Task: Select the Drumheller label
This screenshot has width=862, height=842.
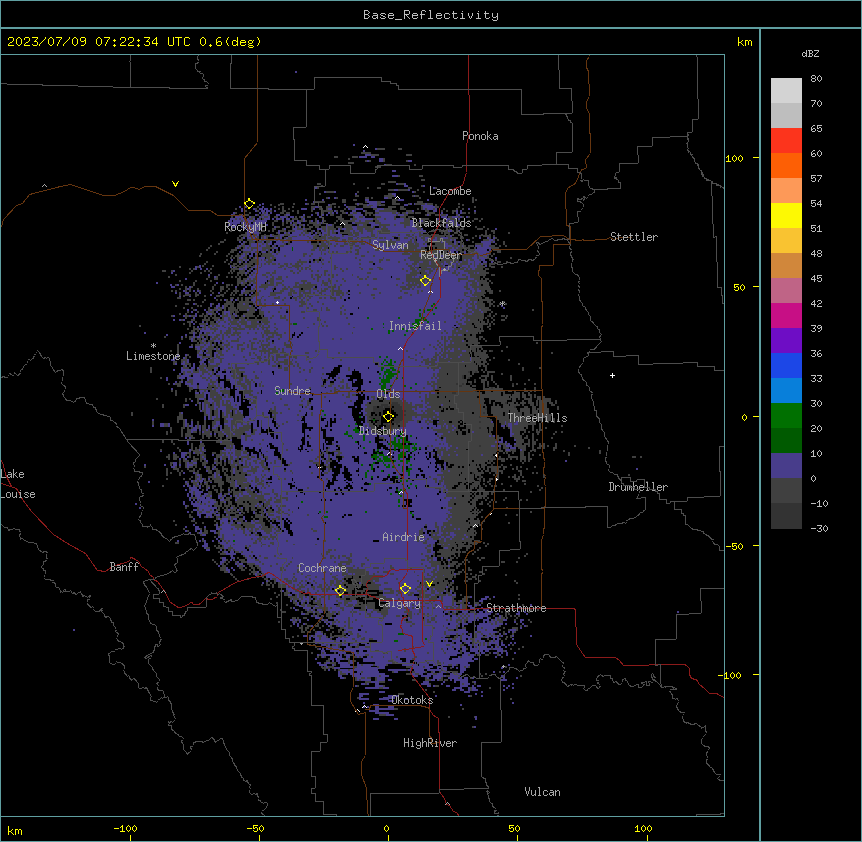Action: click(638, 487)
